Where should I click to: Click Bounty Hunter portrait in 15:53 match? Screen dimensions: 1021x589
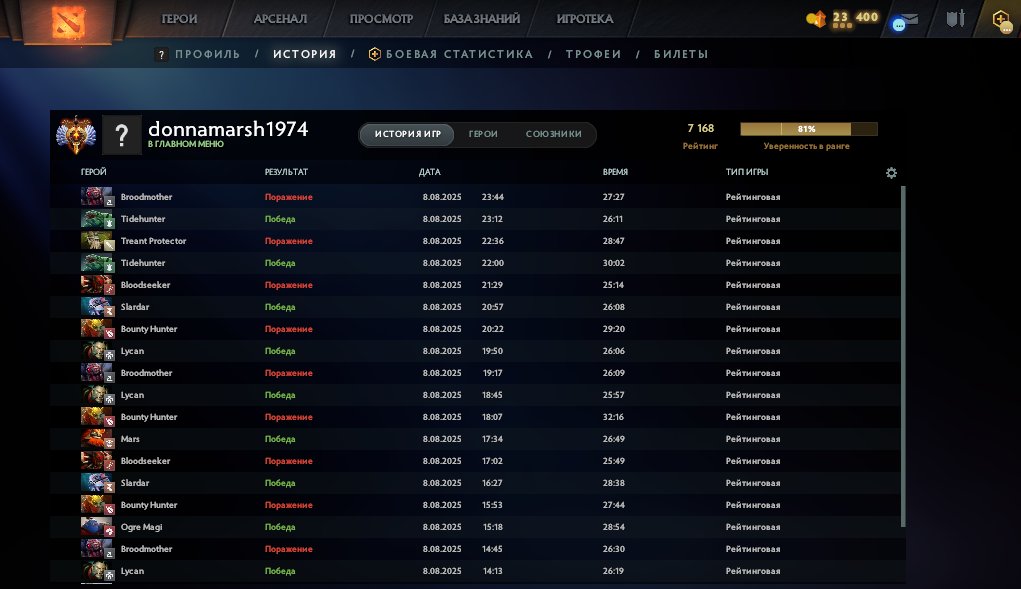[97, 505]
